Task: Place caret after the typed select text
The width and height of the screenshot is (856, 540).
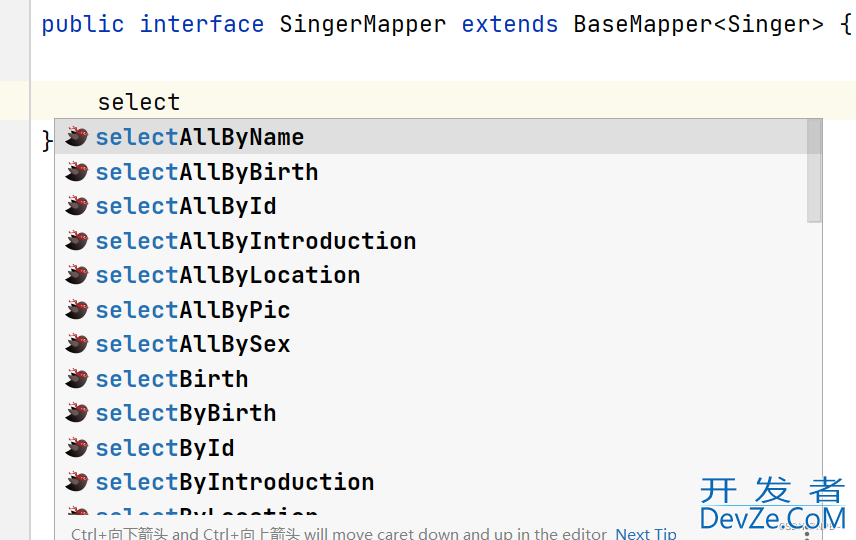Action: click(x=181, y=102)
